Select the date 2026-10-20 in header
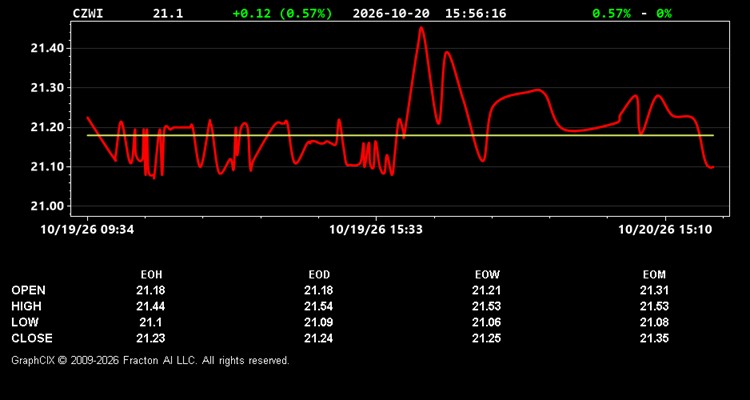 pos(391,13)
